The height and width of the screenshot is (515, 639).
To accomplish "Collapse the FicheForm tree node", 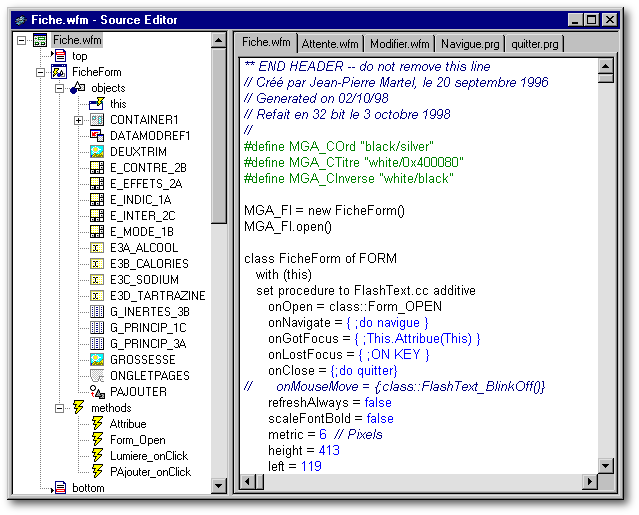I will tap(40, 72).
